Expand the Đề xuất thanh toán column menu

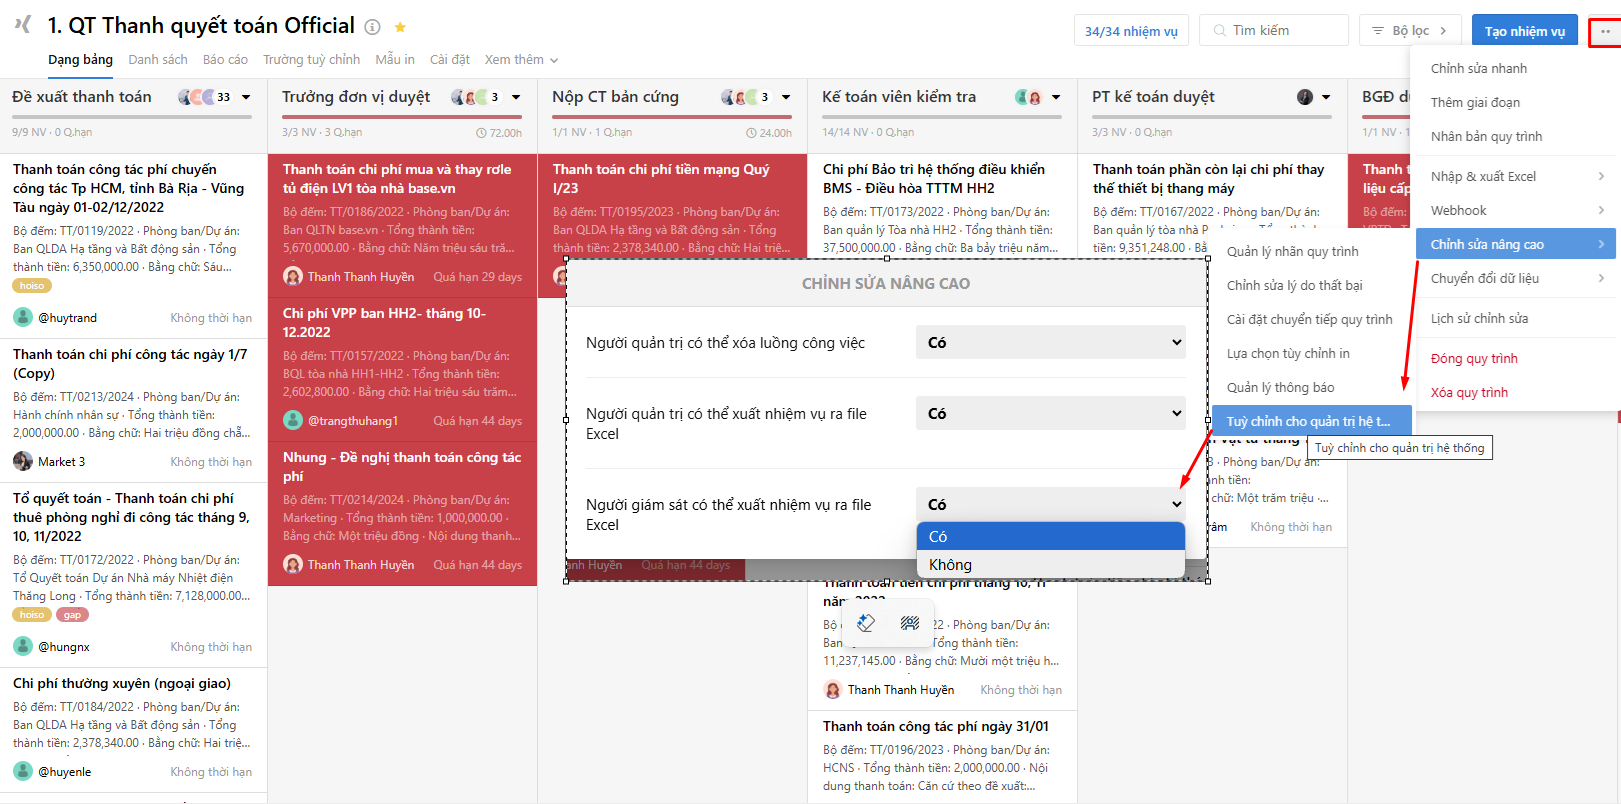tap(246, 97)
